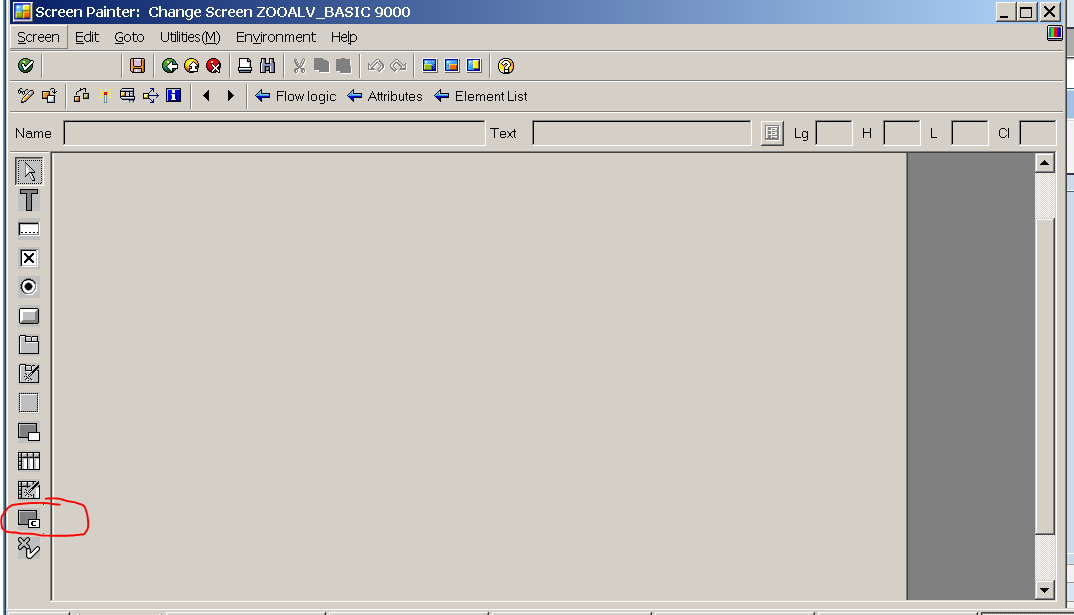Open the Environment menu
The image size is (1074, 615).
pos(276,37)
